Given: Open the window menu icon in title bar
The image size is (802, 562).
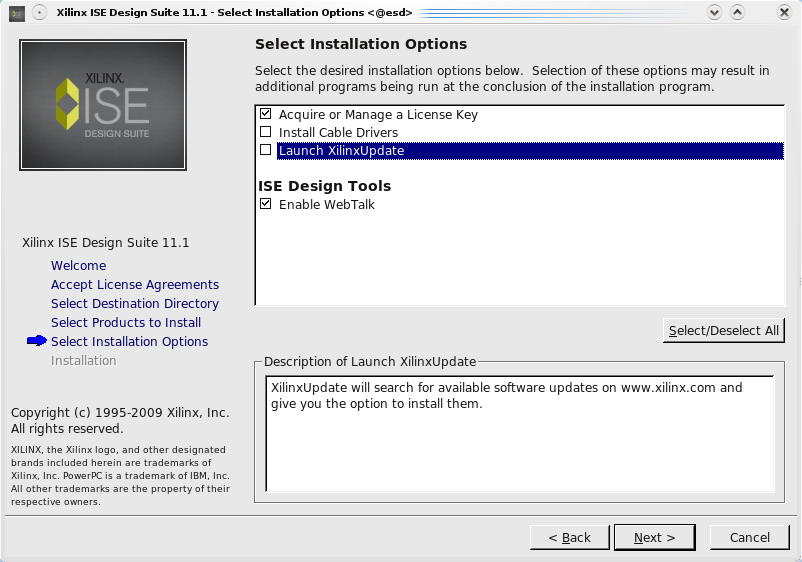Looking at the screenshot, I should [x=17, y=13].
